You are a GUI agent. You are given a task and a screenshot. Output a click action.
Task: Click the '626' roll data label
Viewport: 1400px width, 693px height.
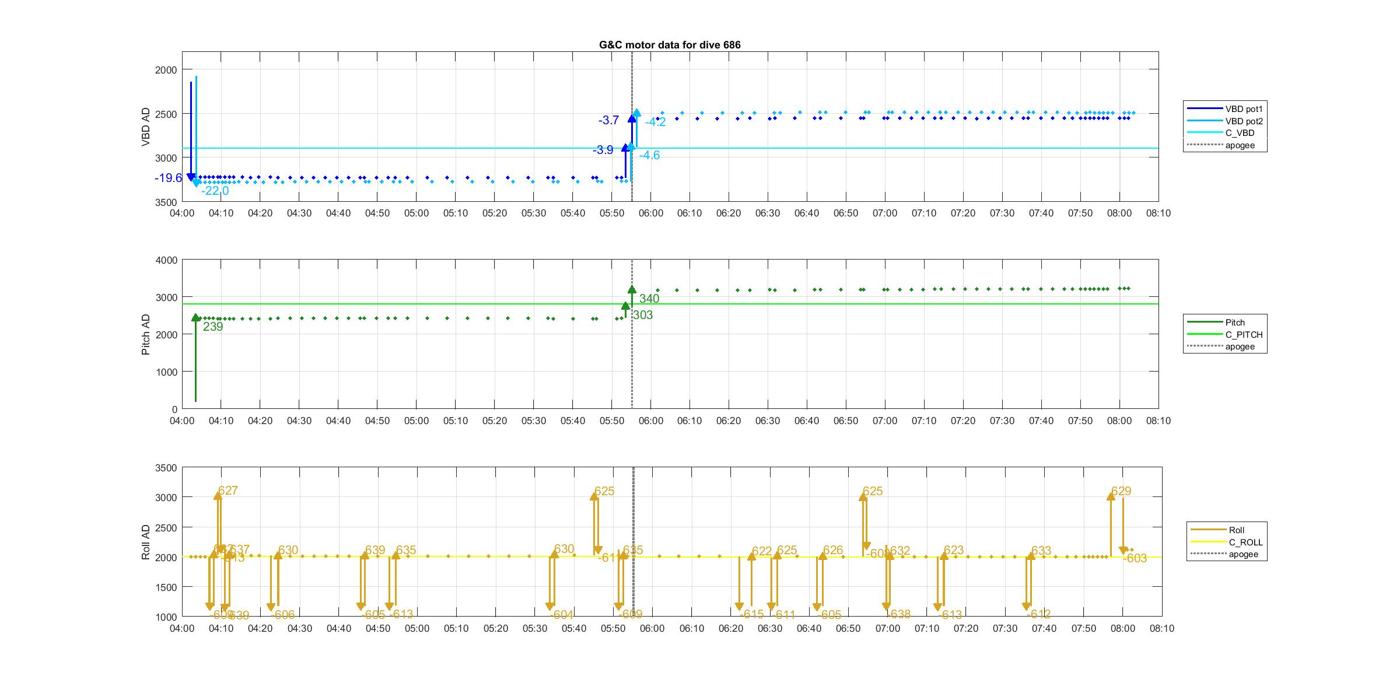click(x=833, y=551)
